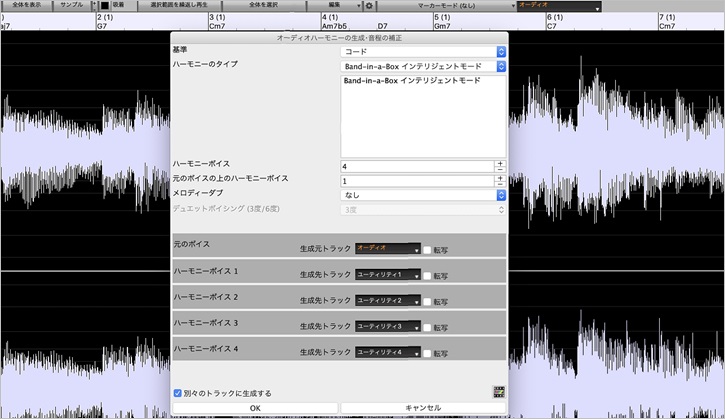
Task: Click the サンプル toolbar button
Action: pyautogui.click(x=72, y=6)
